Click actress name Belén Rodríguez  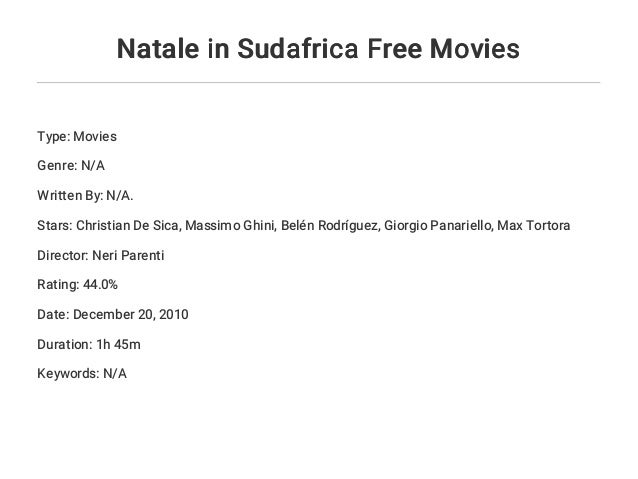pyautogui.click(x=329, y=225)
